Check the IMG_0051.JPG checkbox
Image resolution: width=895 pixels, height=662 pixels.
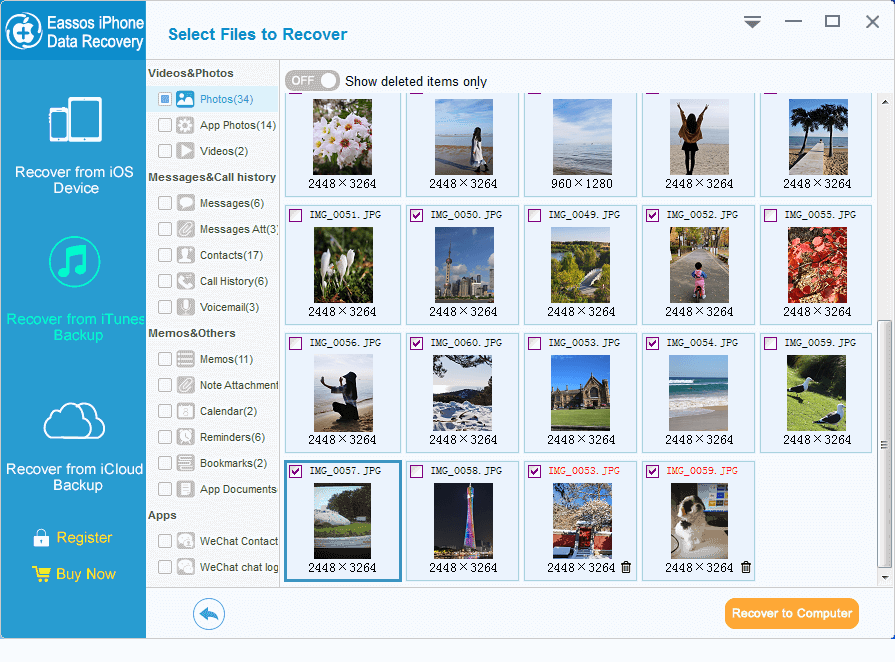[x=296, y=215]
